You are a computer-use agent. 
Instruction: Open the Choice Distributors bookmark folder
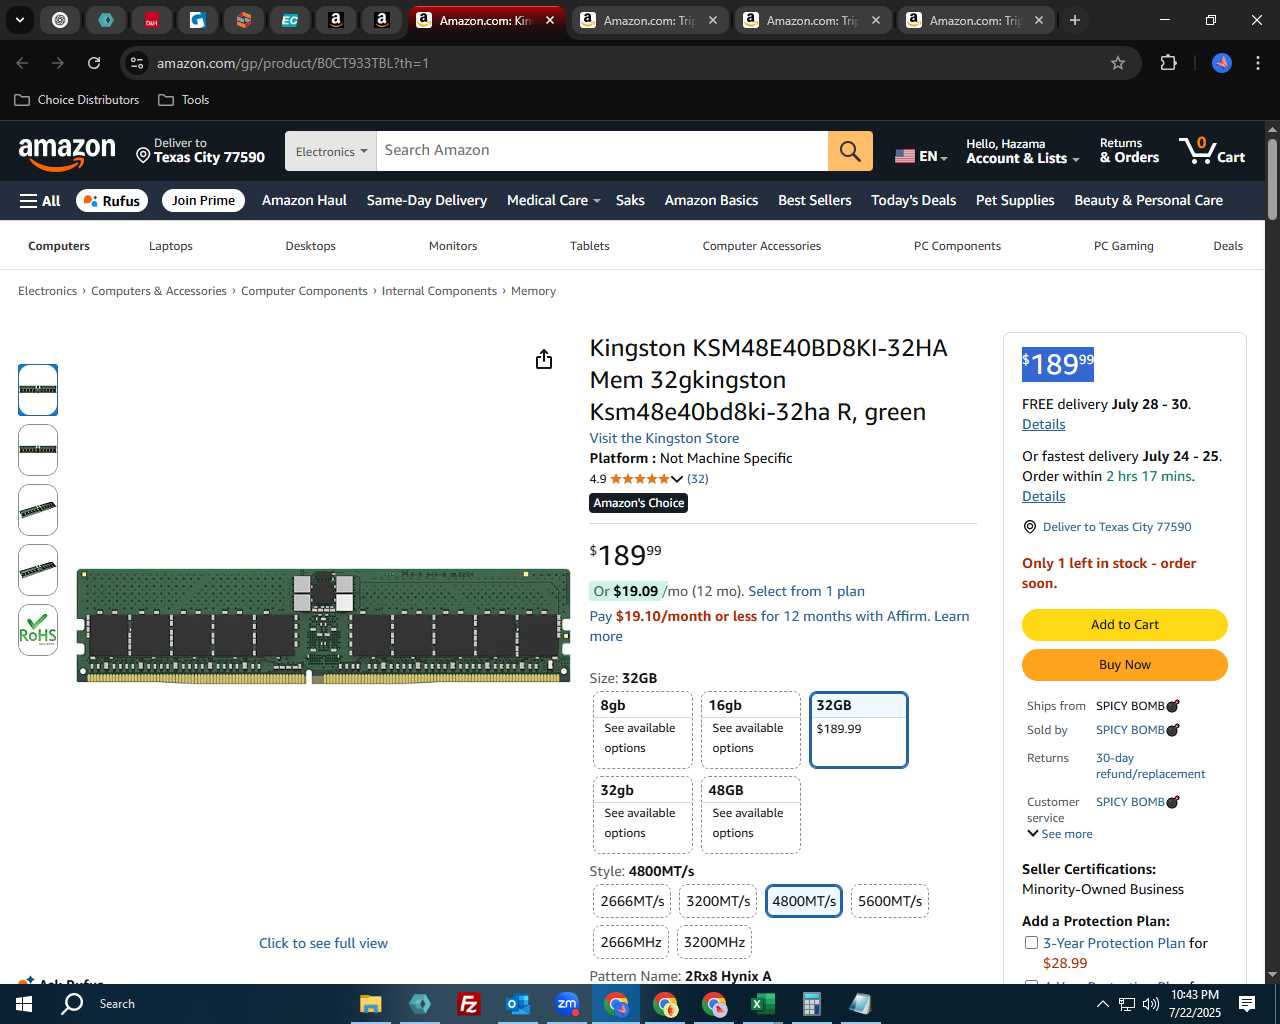[77, 100]
